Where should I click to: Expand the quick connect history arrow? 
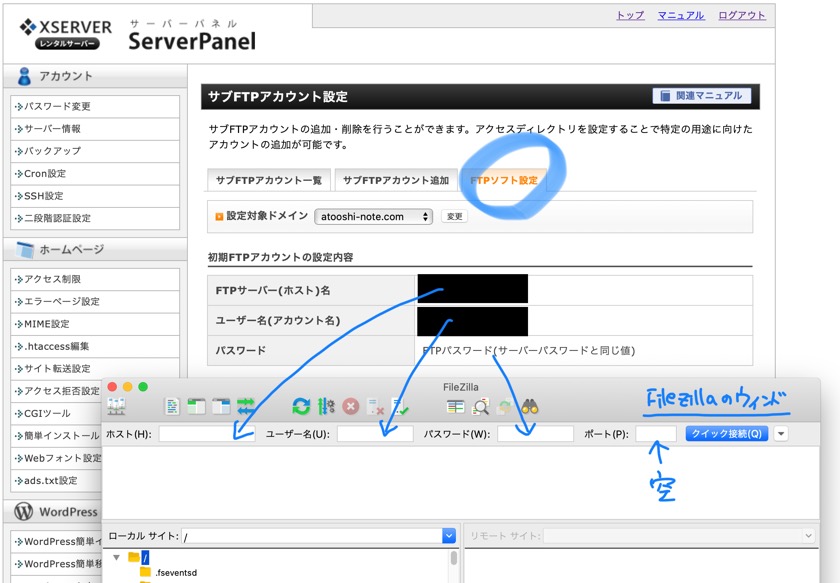click(781, 434)
